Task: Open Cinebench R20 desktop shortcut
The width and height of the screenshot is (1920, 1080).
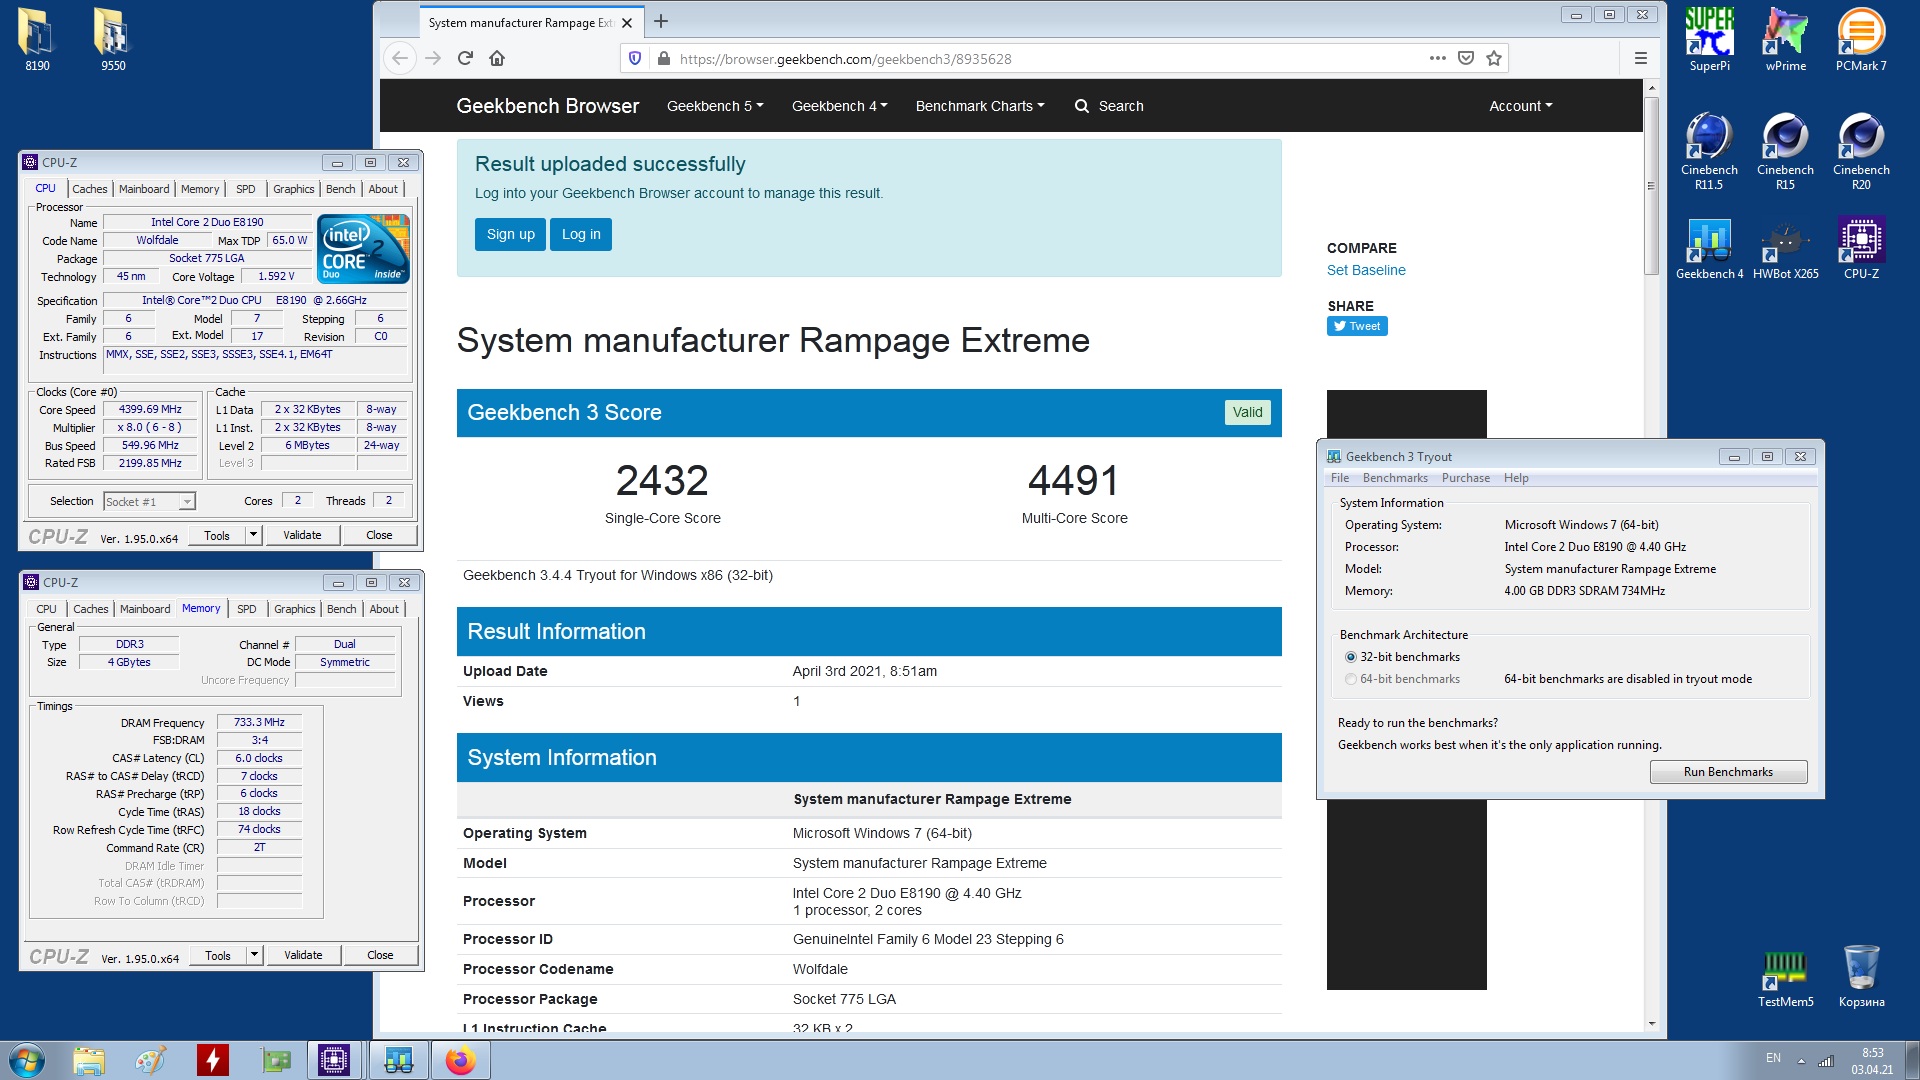Action: [x=1861, y=151]
